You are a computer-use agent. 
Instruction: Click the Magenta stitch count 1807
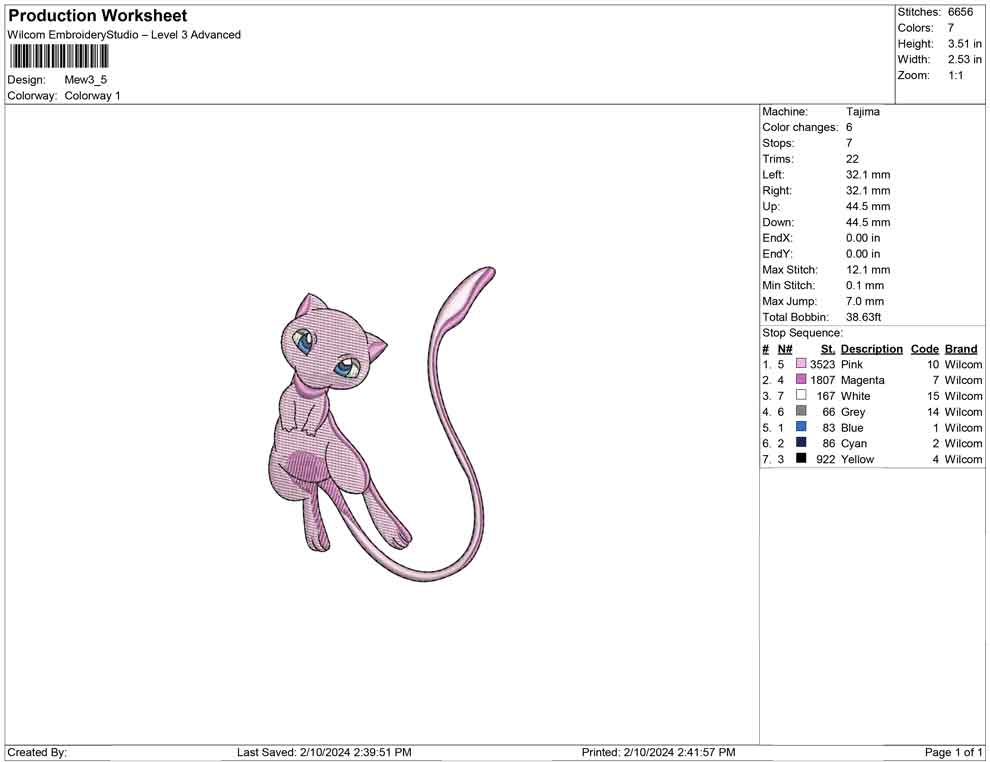(823, 380)
